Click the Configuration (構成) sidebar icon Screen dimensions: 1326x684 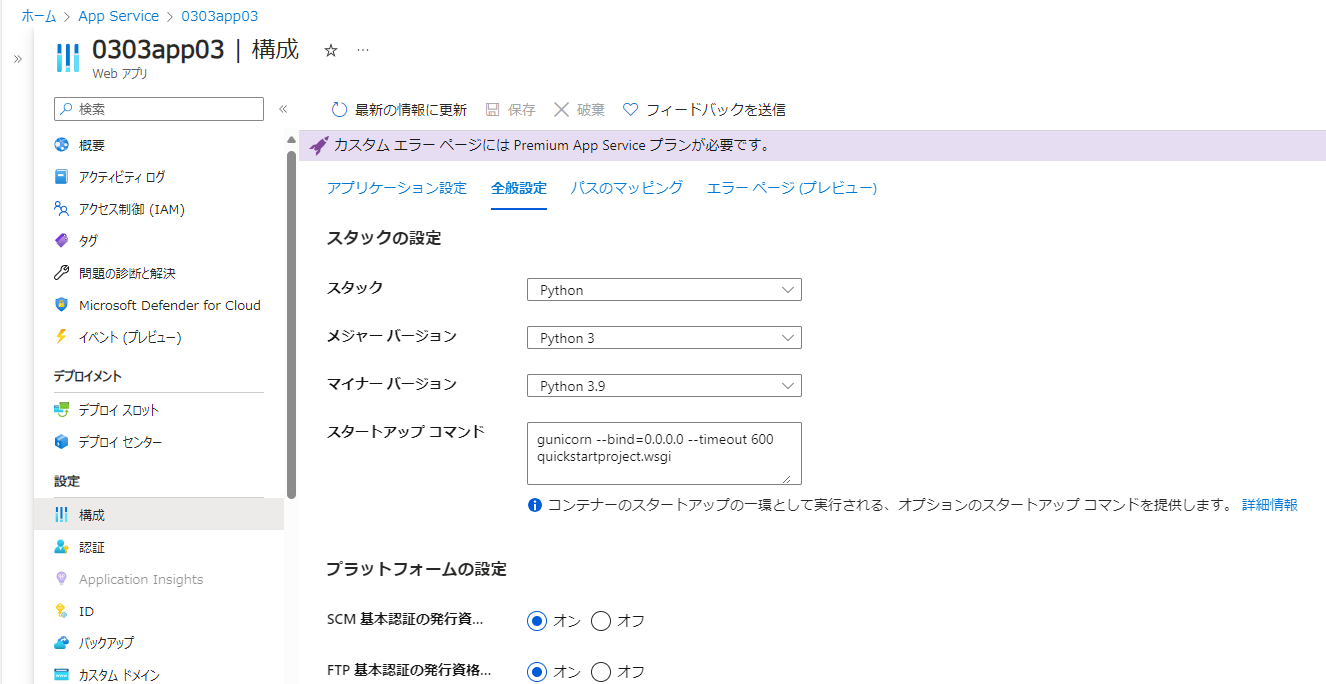click(x=62, y=515)
